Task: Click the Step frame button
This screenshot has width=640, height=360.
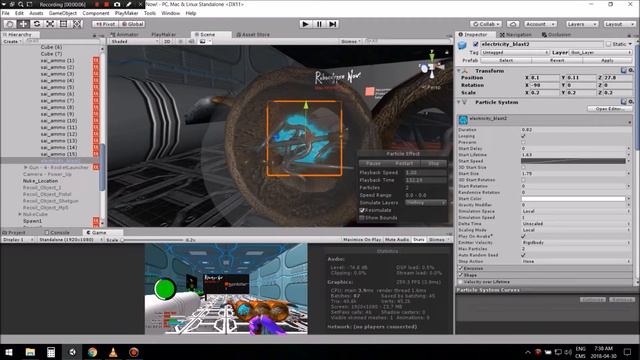Action: point(333,24)
